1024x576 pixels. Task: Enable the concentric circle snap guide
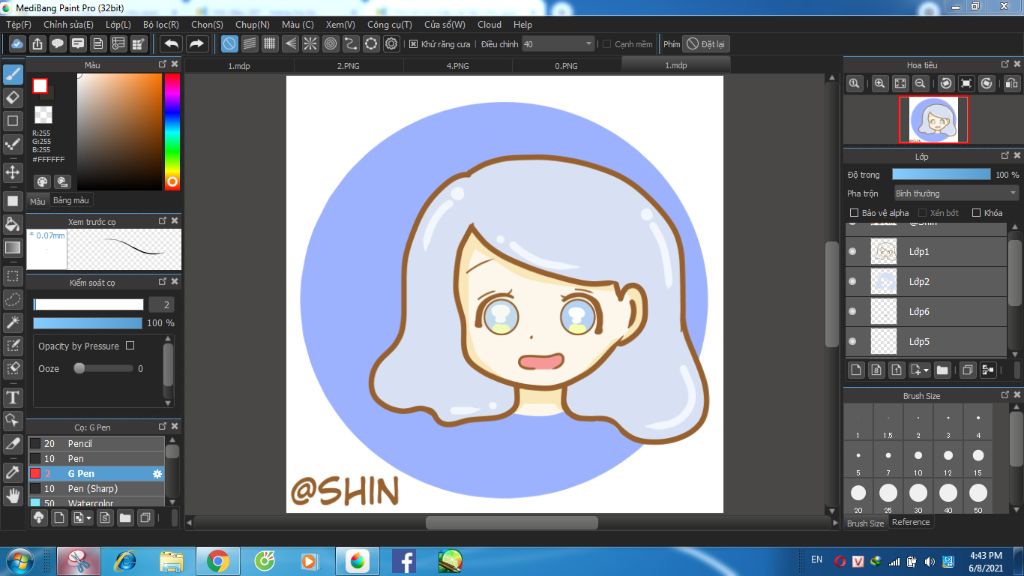click(330, 44)
